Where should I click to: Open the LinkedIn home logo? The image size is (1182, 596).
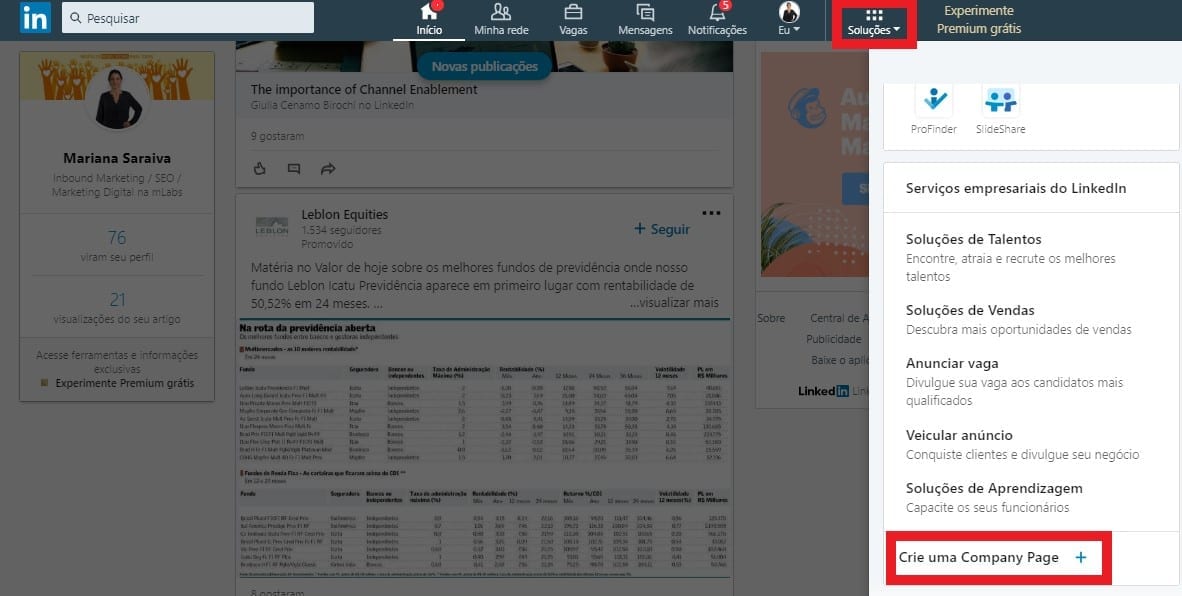pyautogui.click(x=35, y=17)
